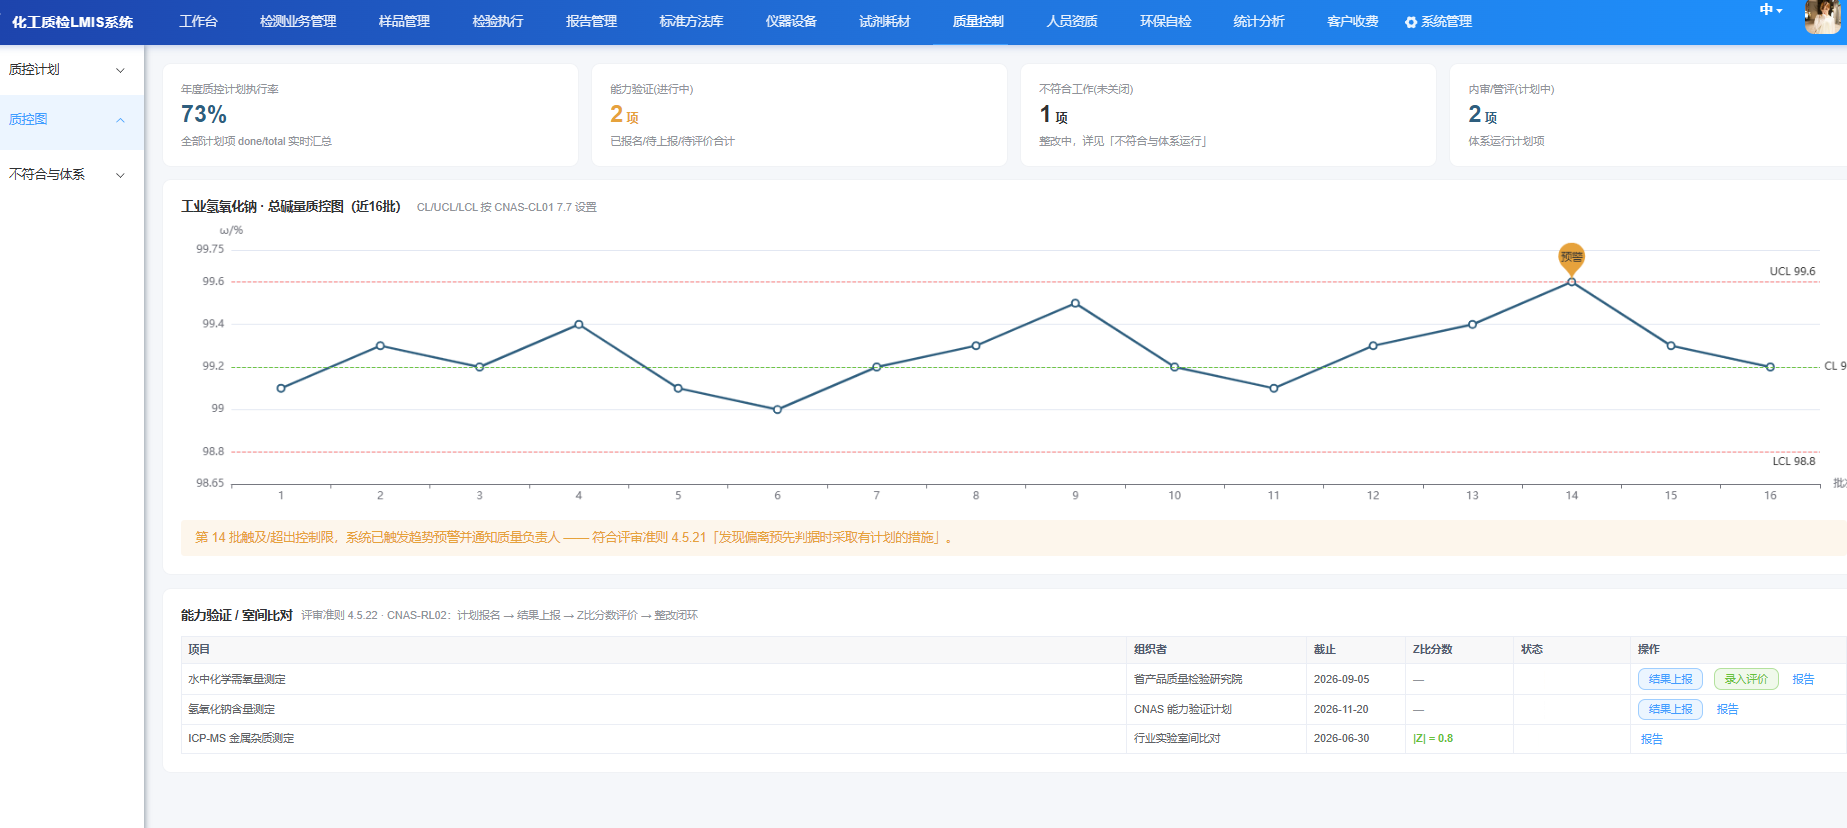Click the system management gear icon
This screenshot has width=1847, height=828.
(1411, 22)
